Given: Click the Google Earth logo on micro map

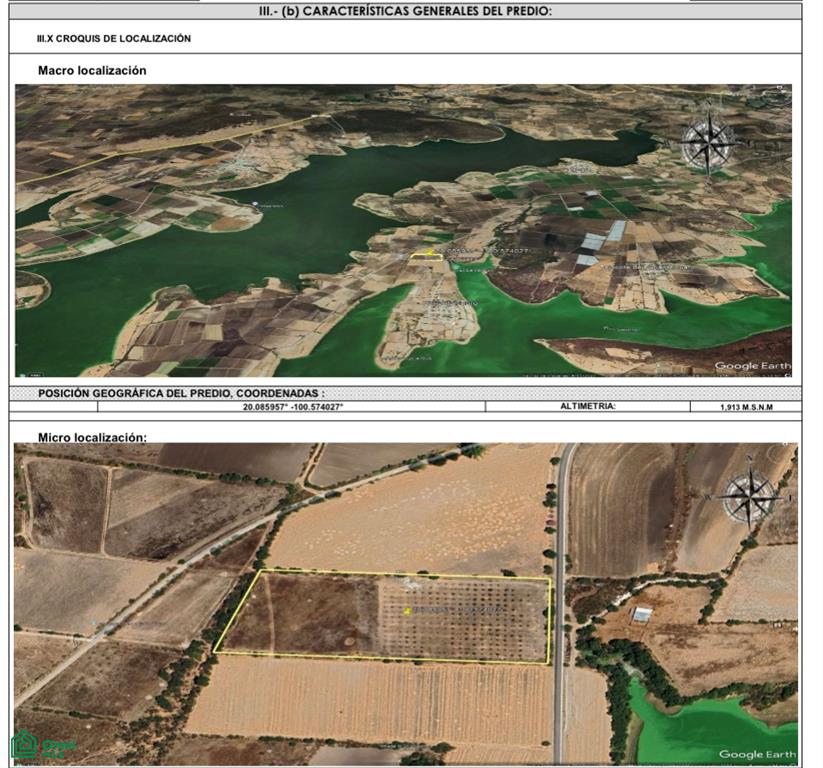Looking at the screenshot, I should pyautogui.click(x=757, y=754).
